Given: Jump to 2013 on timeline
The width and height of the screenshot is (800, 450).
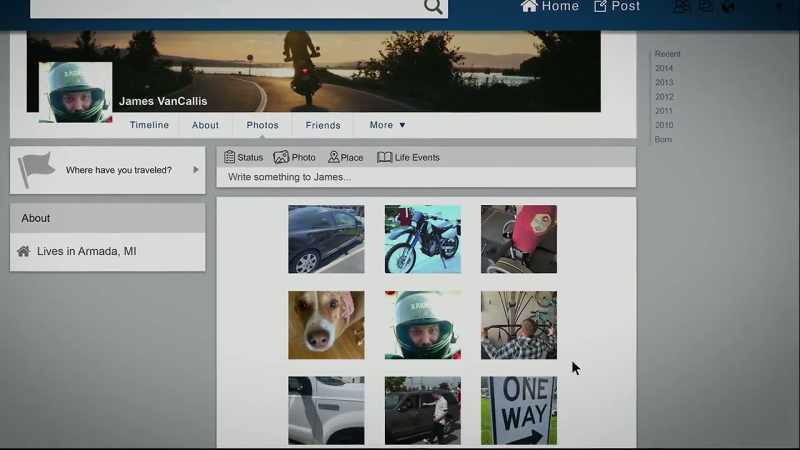Looking at the screenshot, I should point(664,82).
